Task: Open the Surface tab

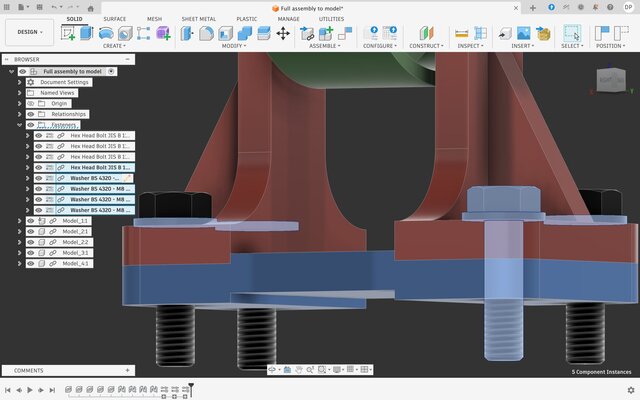Action: point(115,19)
